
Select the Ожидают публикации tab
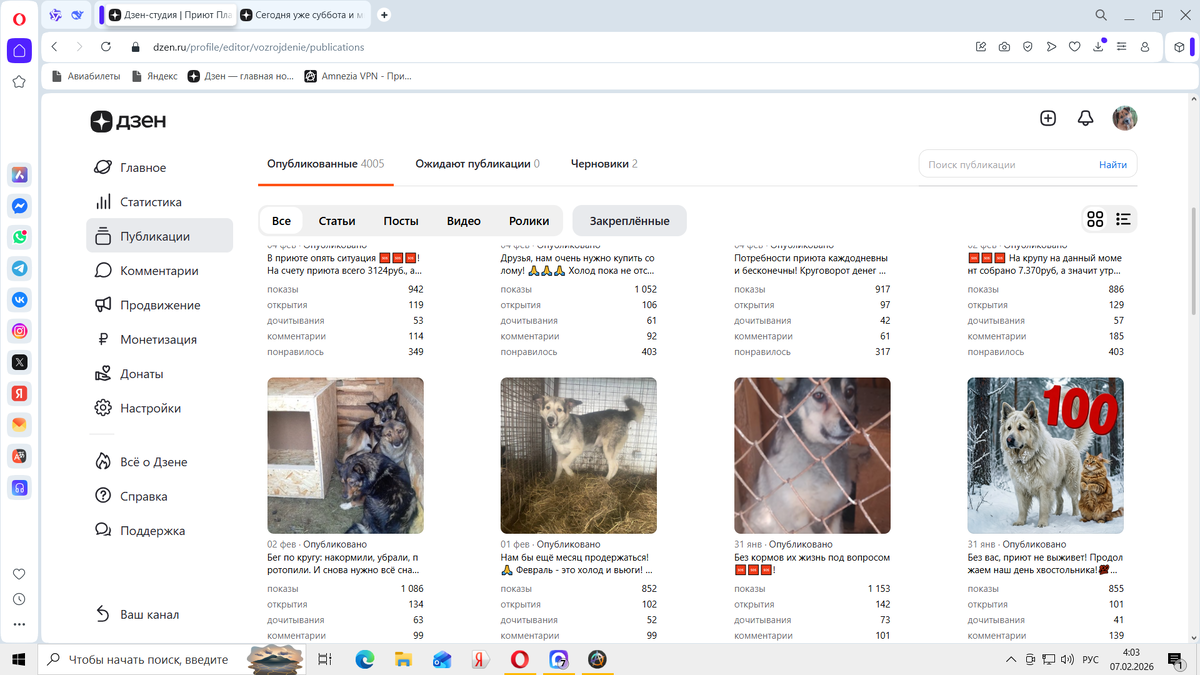point(478,164)
